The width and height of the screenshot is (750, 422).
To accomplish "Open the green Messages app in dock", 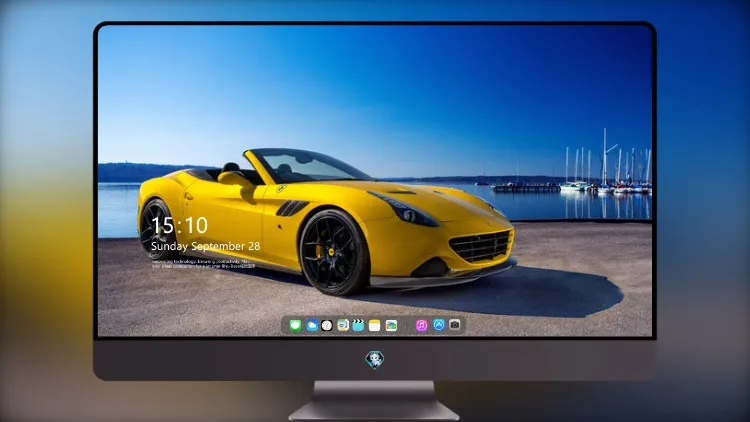I will click(x=295, y=326).
